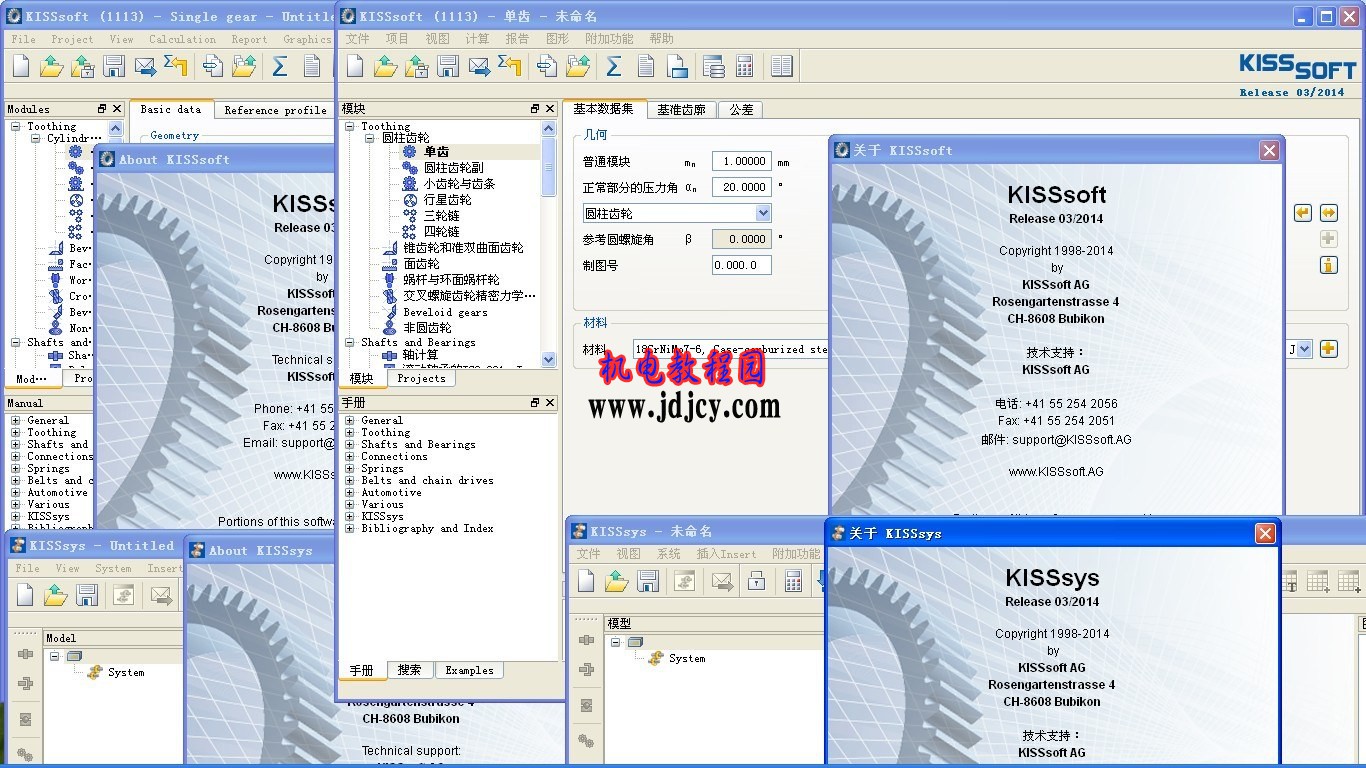Open database tool icon in Chinese KISSsoft toolbar
Viewport: 1366px width, 768px height.
(713, 67)
